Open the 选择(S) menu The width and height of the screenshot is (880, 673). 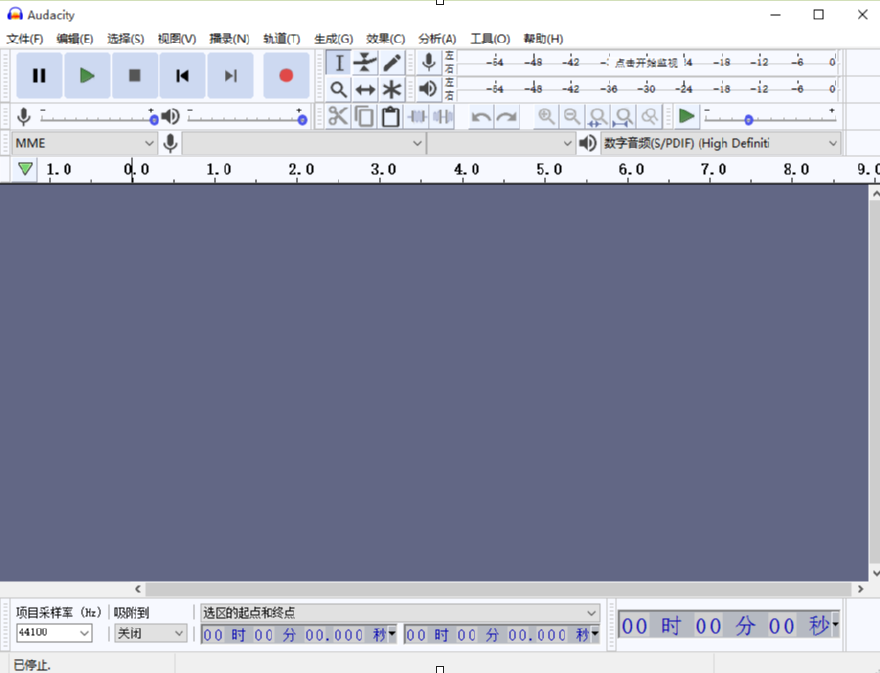pos(125,39)
